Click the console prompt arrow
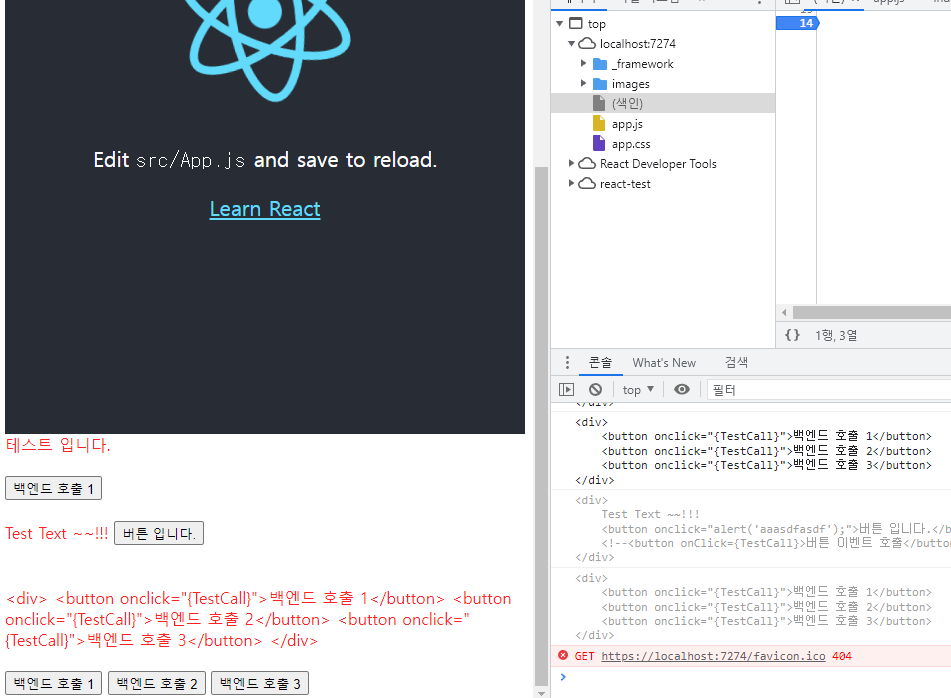Image resolution: width=951 pixels, height=698 pixels. tap(563, 676)
